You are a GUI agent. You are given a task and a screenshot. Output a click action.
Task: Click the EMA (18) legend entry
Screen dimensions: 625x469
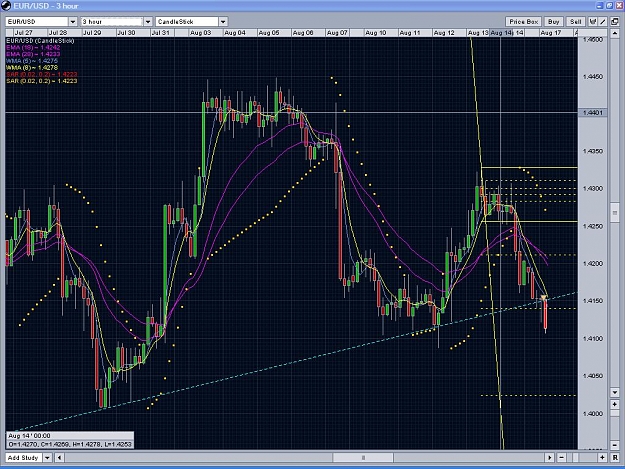[33, 47]
